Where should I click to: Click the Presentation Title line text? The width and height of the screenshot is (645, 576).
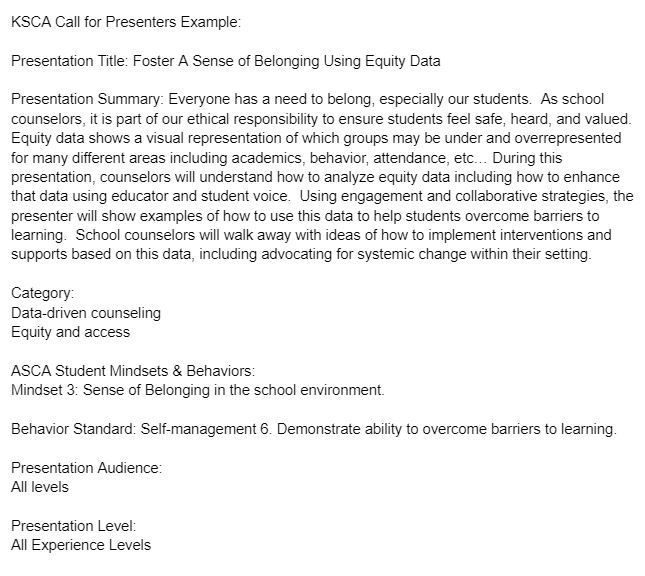(x=226, y=61)
